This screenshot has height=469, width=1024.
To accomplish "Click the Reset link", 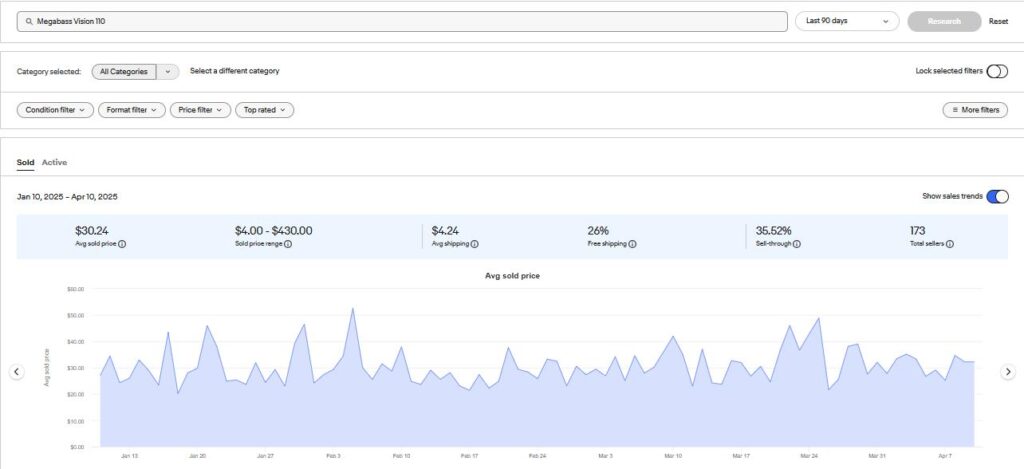I will coord(999,22).
